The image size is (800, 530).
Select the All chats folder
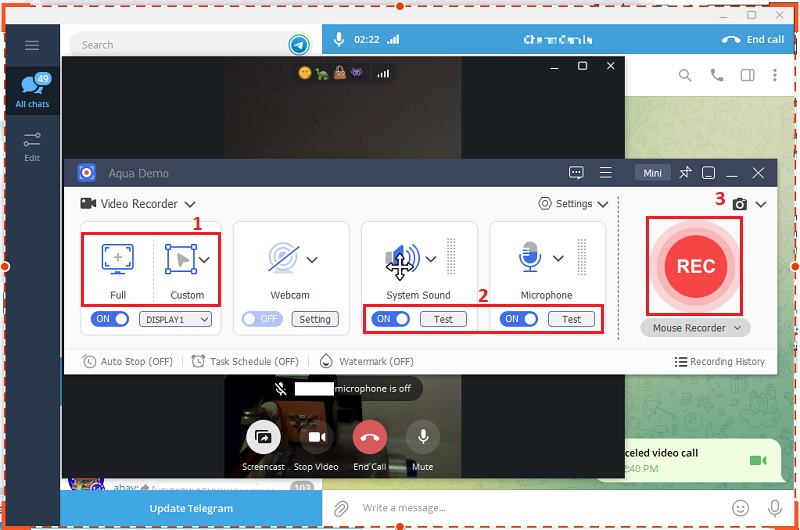click(x=32, y=90)
